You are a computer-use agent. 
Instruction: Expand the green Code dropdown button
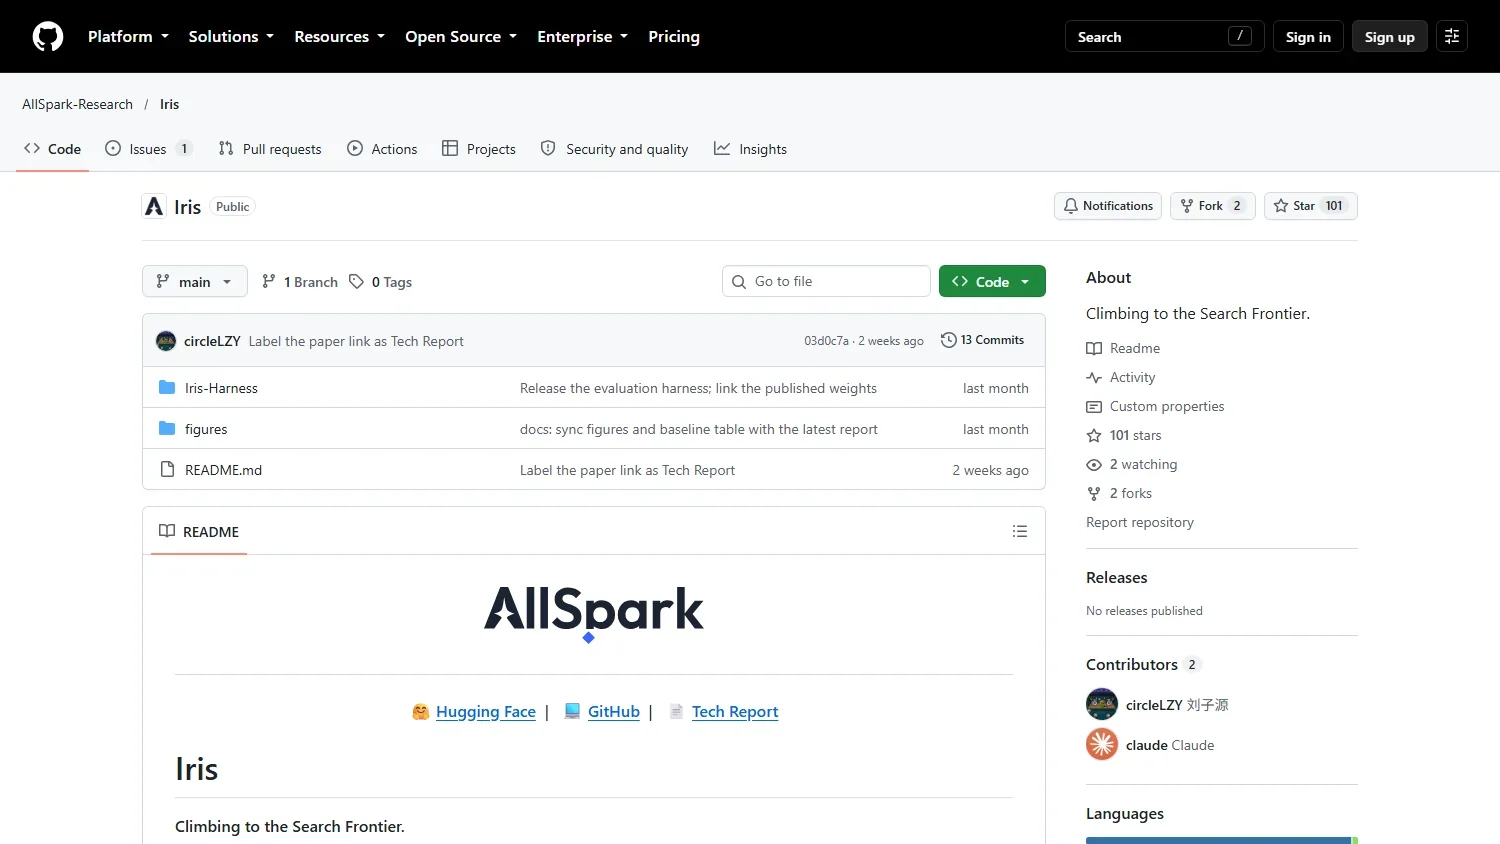tap(992, 282)
